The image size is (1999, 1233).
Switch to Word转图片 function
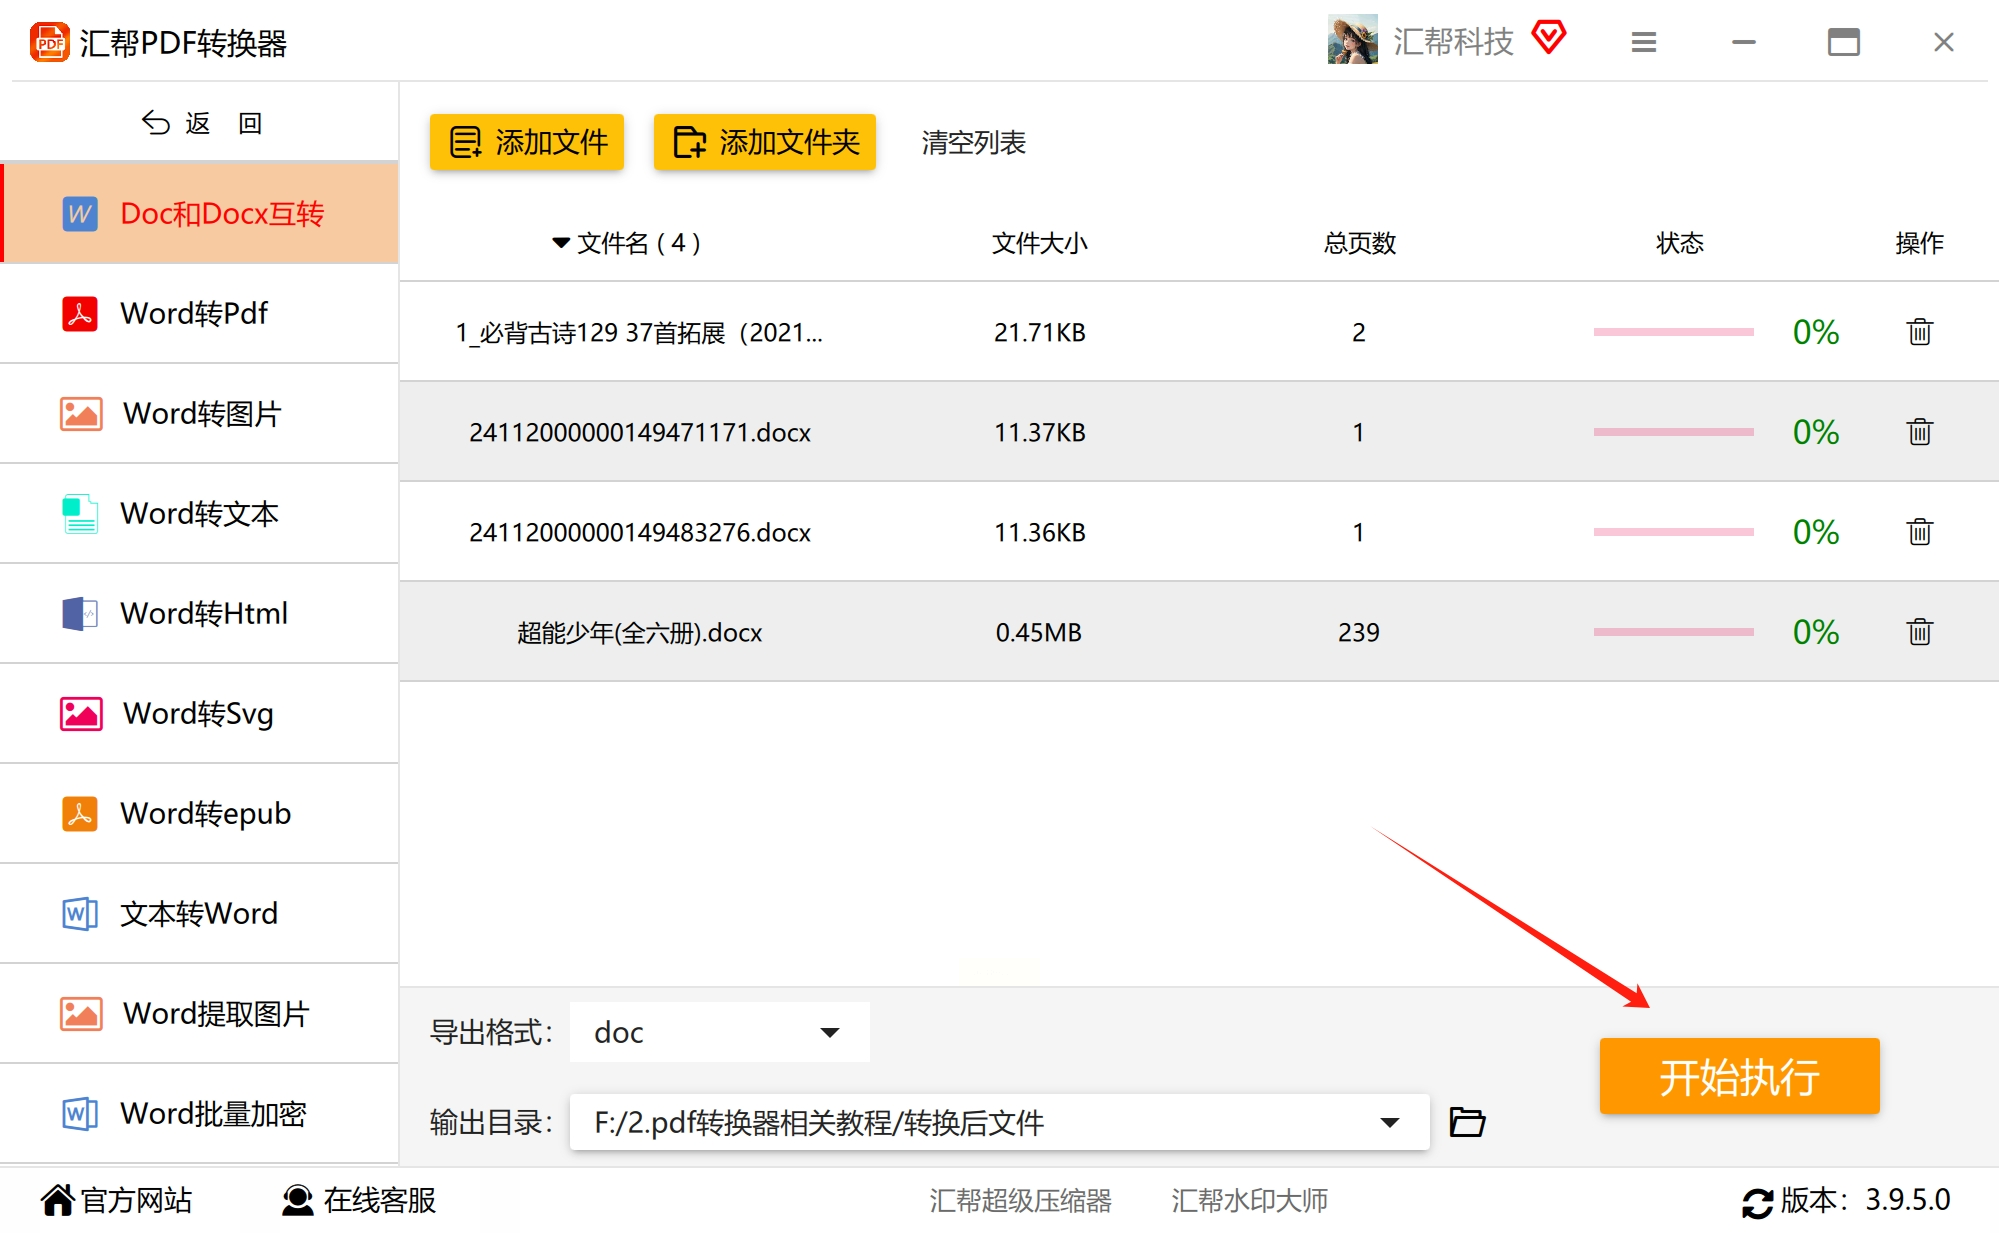200,413
